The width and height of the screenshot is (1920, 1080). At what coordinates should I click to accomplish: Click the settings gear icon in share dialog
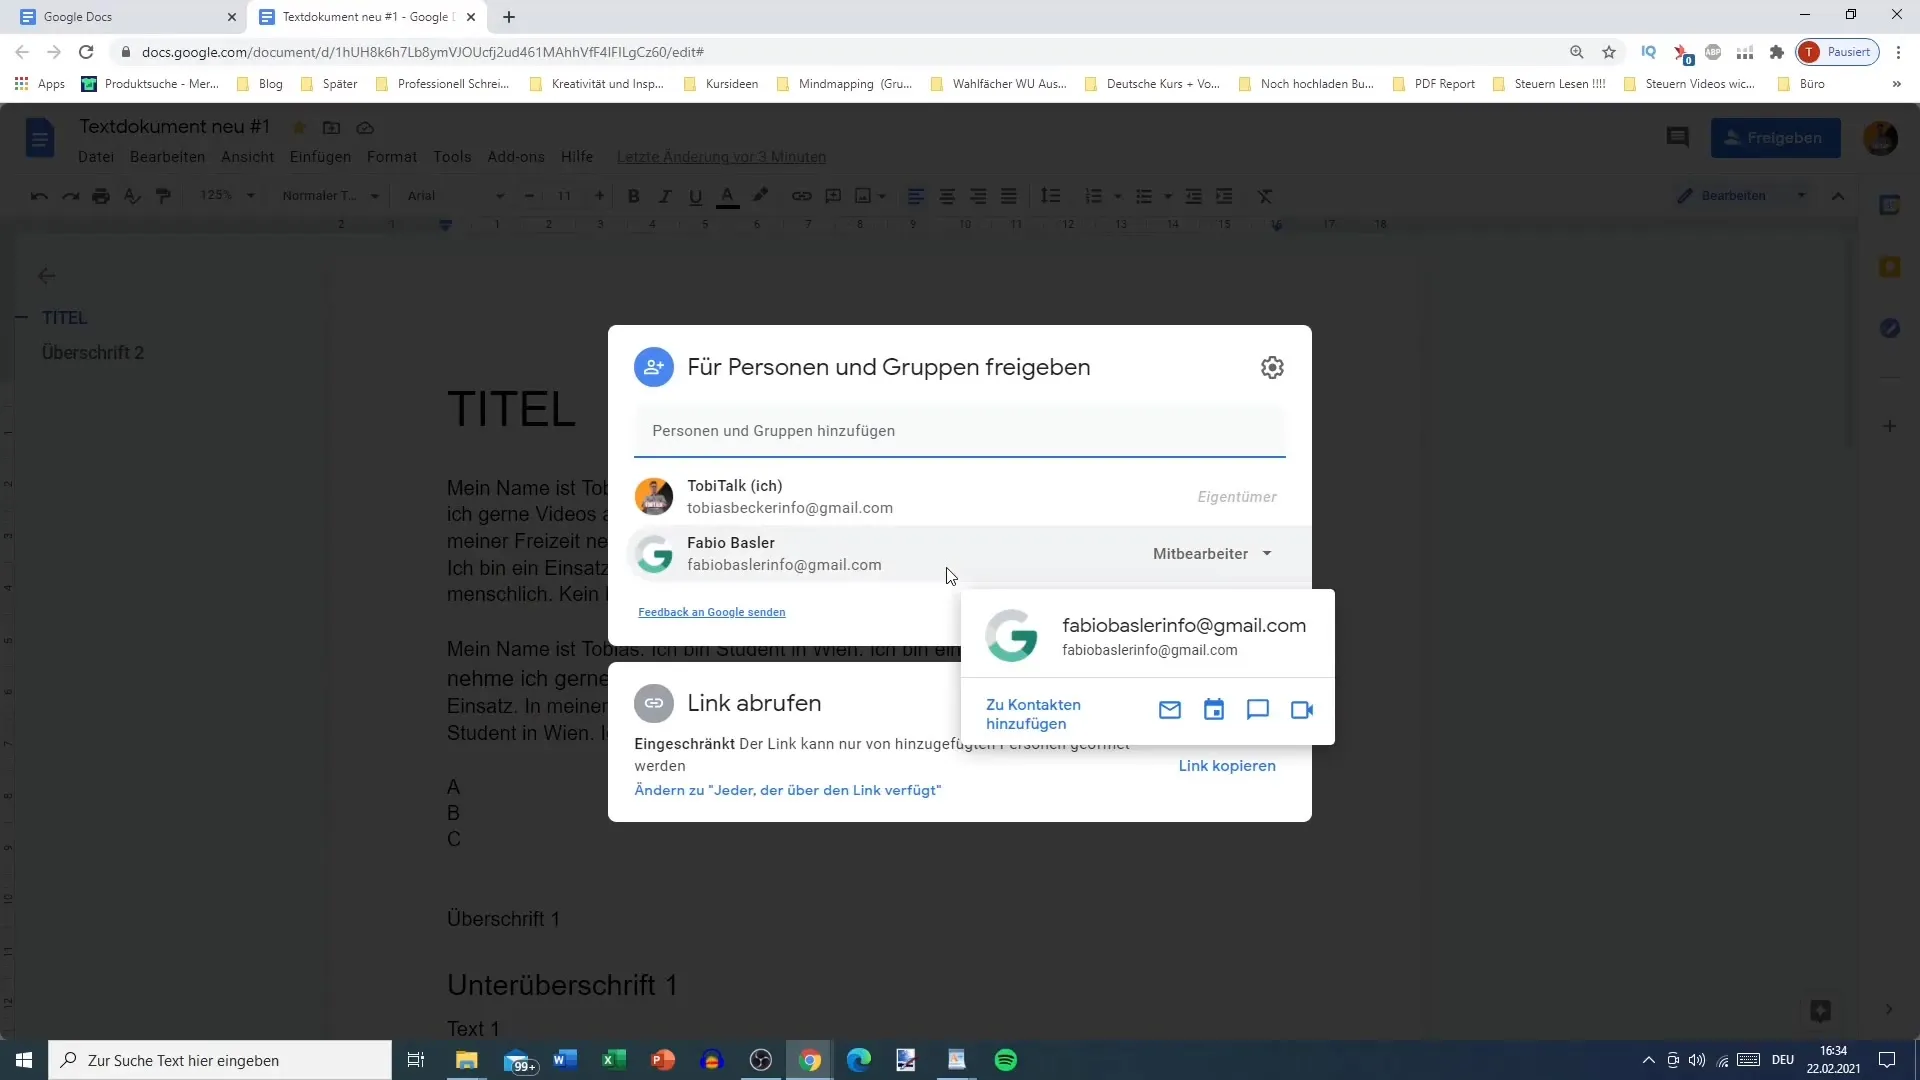(x=1273, y=367)
